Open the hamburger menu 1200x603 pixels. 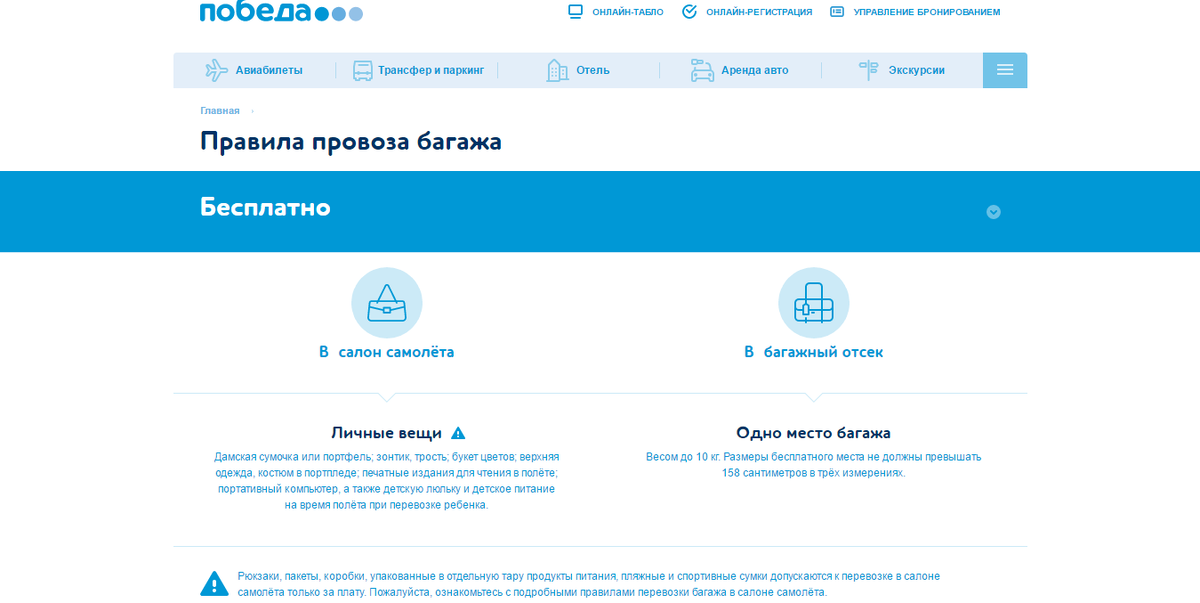click(1004, 69)
